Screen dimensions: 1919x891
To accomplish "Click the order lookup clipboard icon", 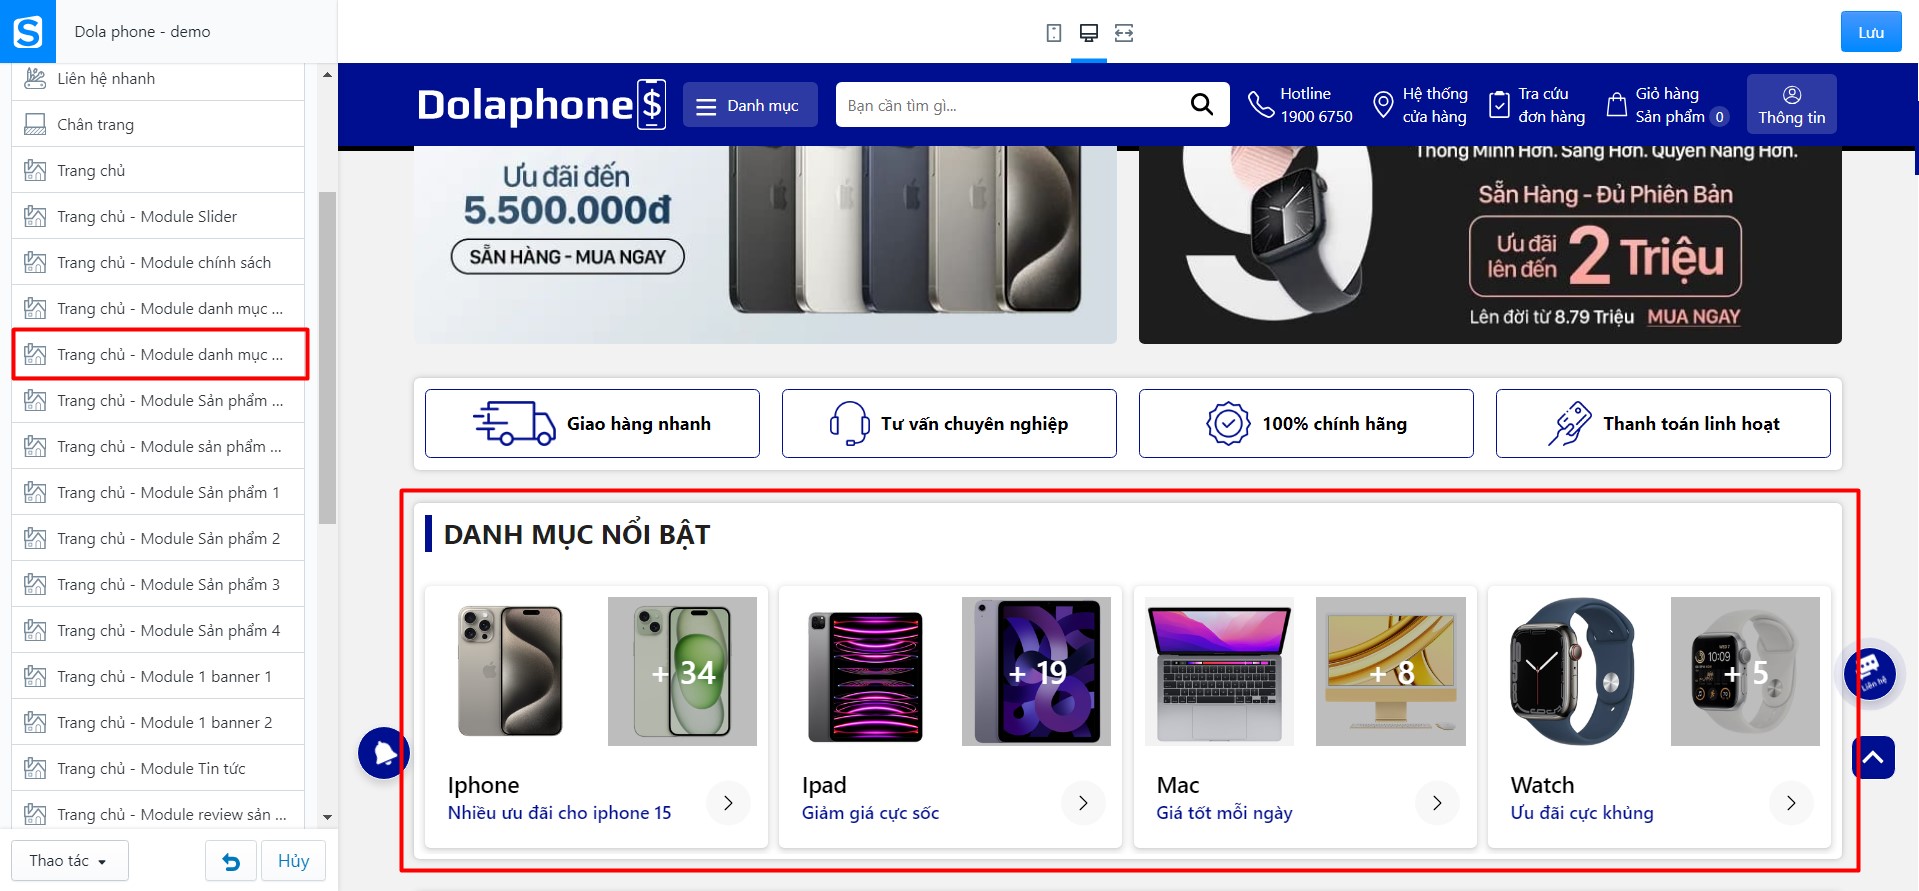I will 1499,104.
